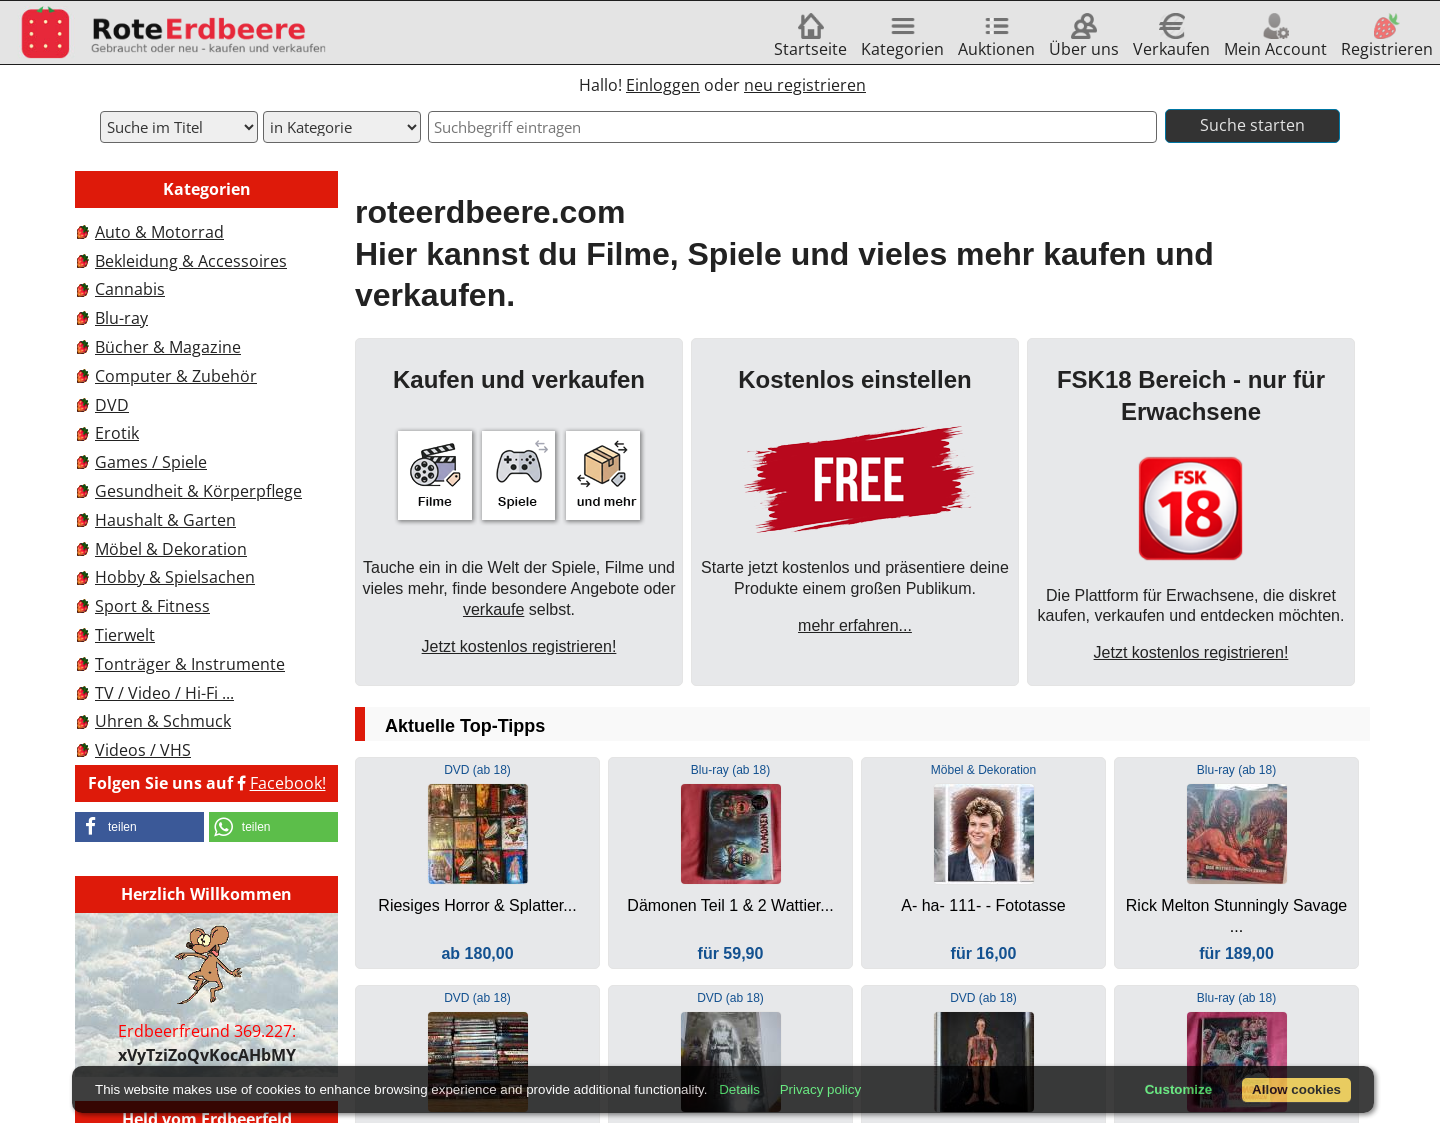Open Startseite via the house icon
This screenshot has height=1123, width=1440.
click(810, 25)
